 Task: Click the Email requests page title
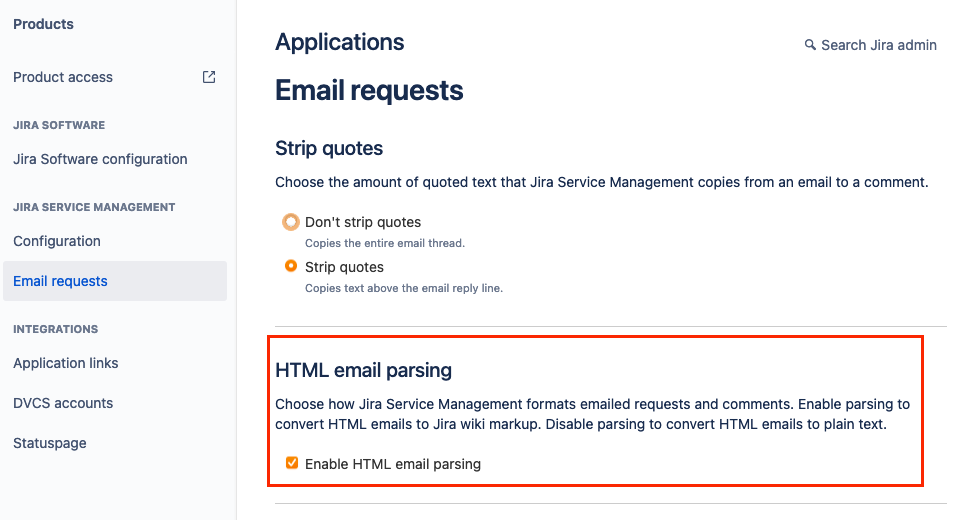click(369, 90)
